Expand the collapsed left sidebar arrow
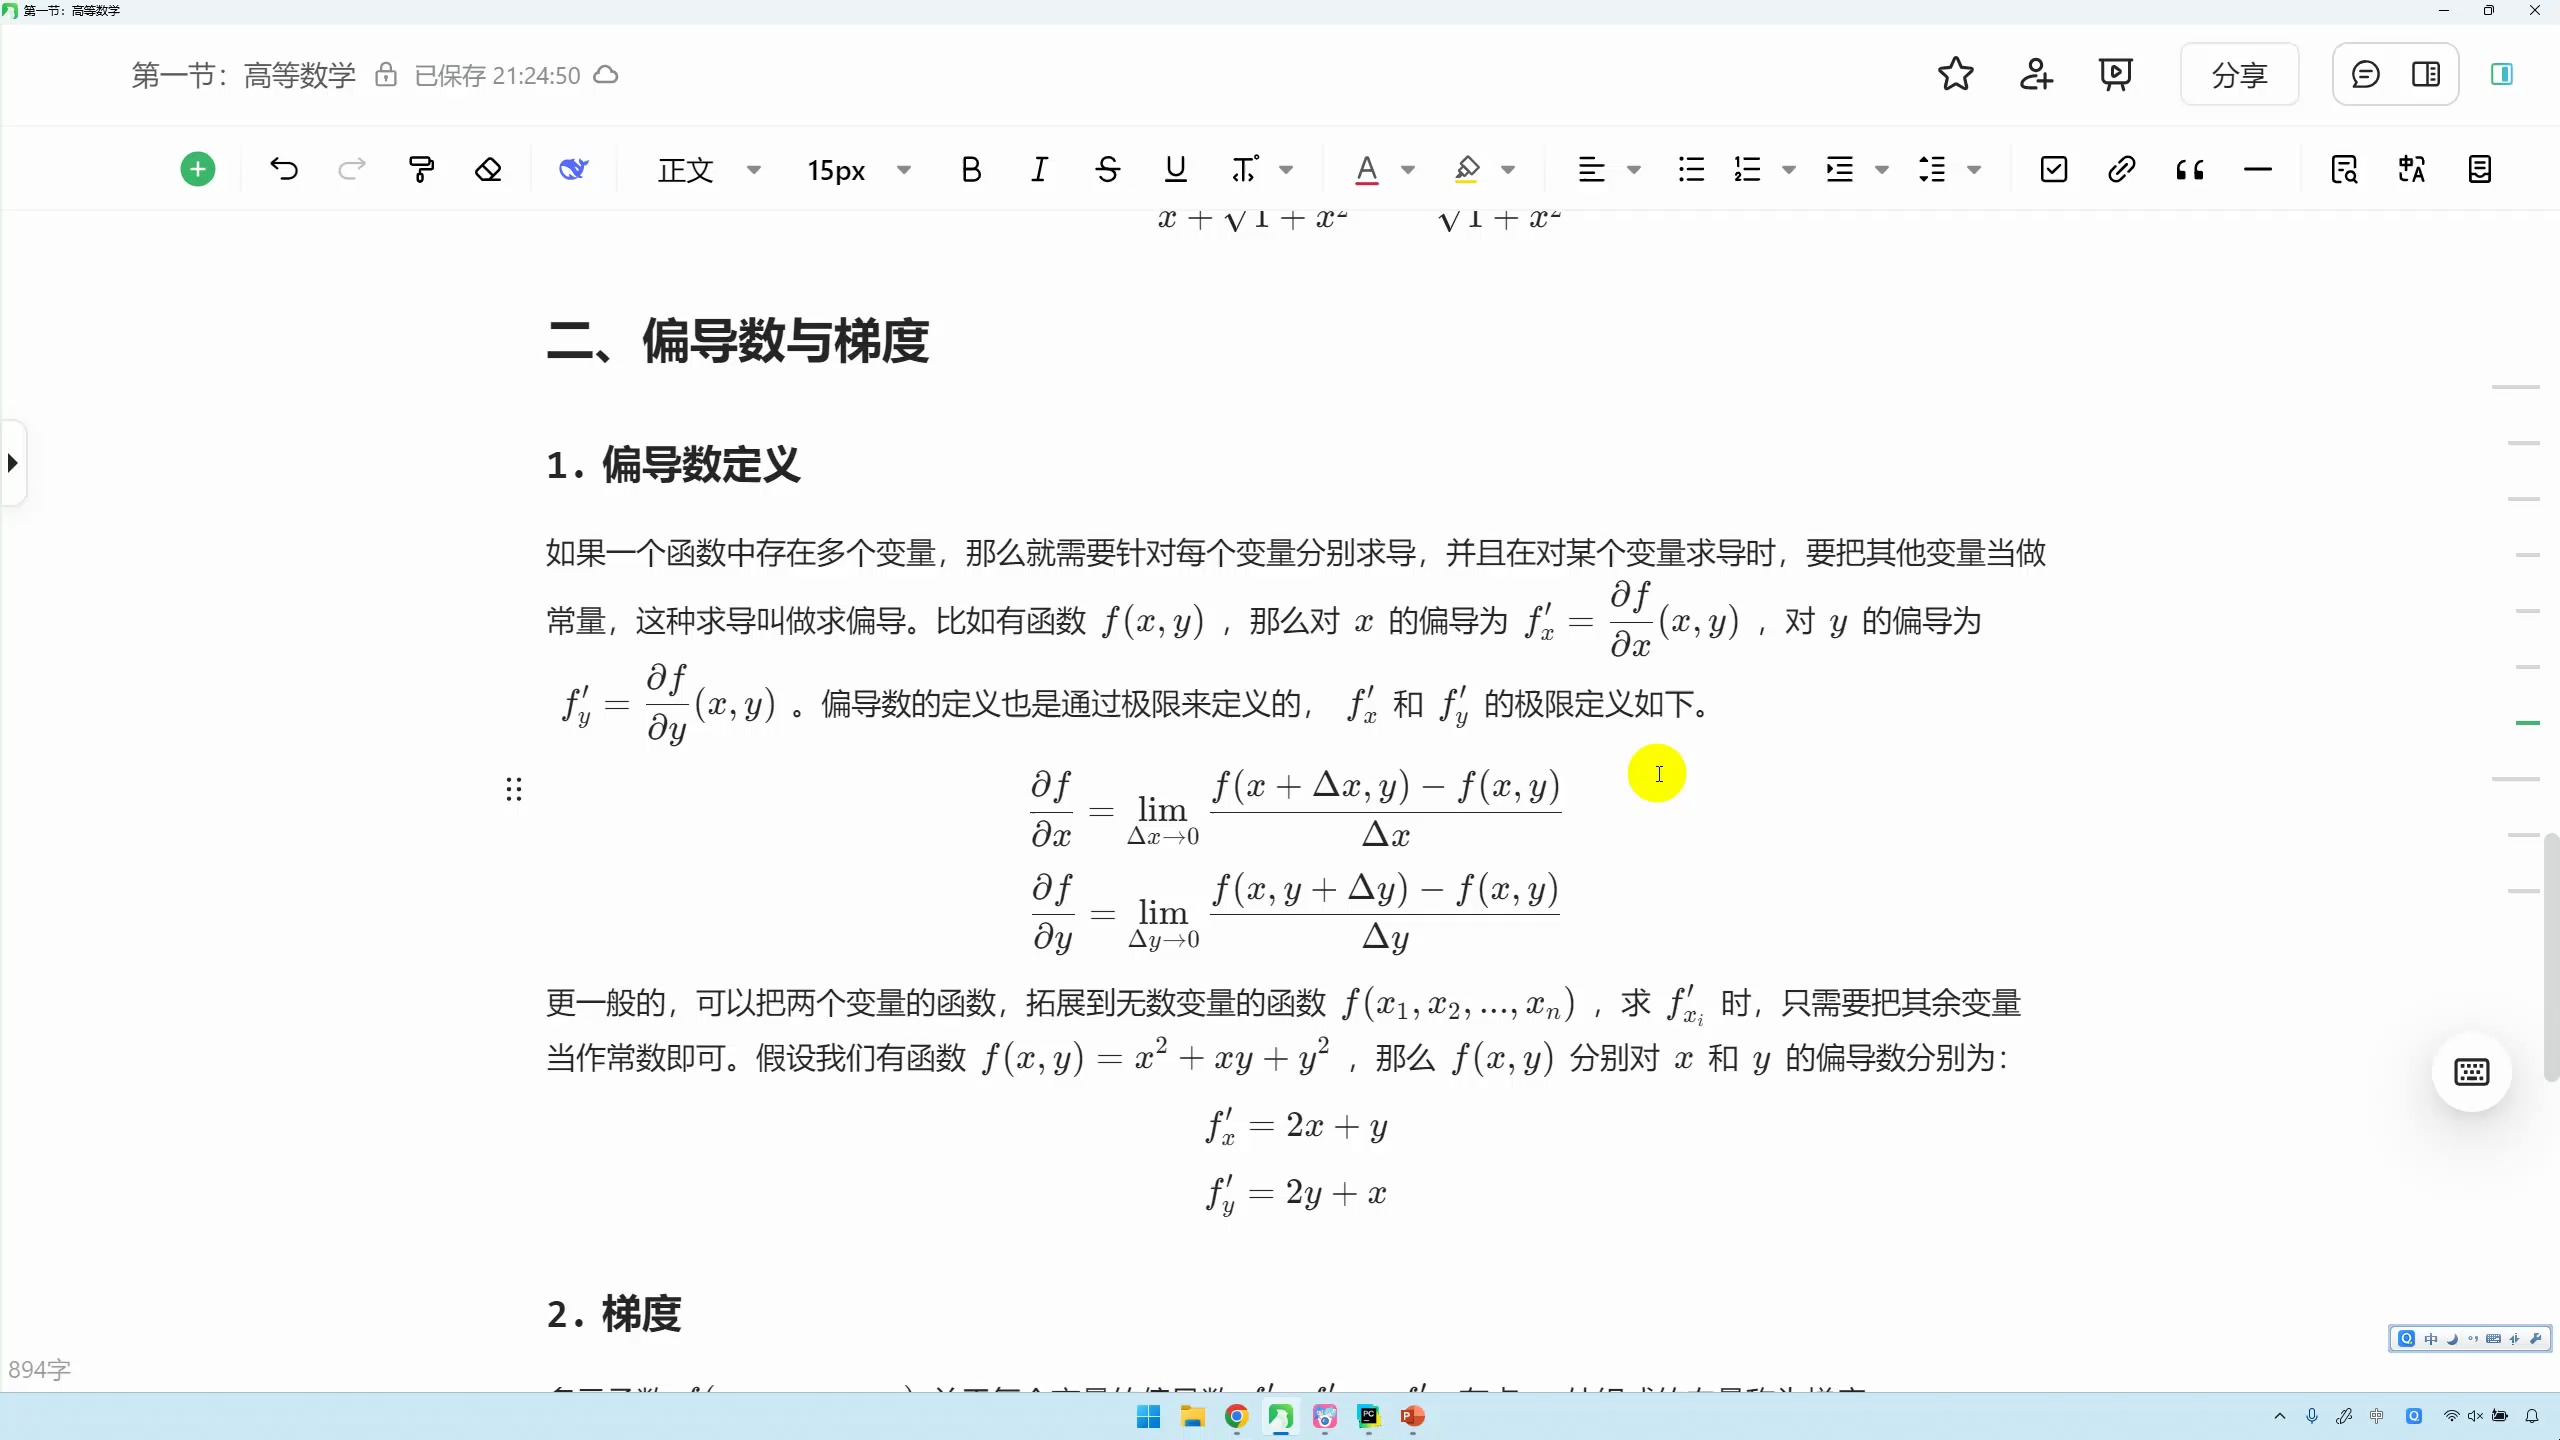The height and width of the screenshot is (1440, 2560). (11, 462)
